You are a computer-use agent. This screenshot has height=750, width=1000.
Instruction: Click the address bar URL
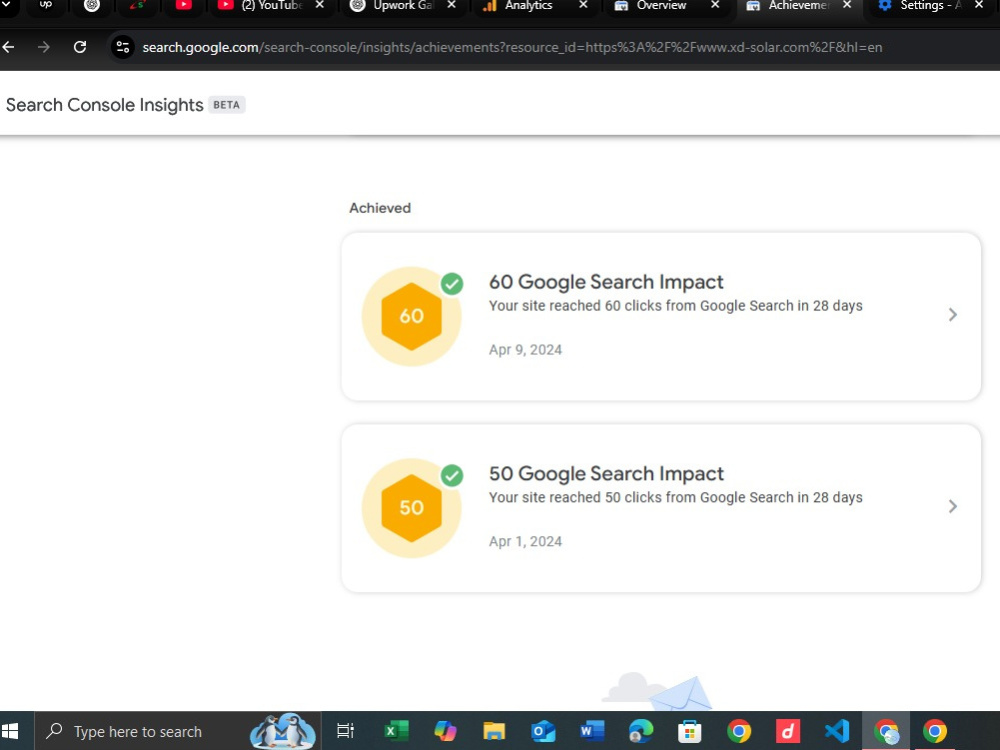(x=512, y=47)
